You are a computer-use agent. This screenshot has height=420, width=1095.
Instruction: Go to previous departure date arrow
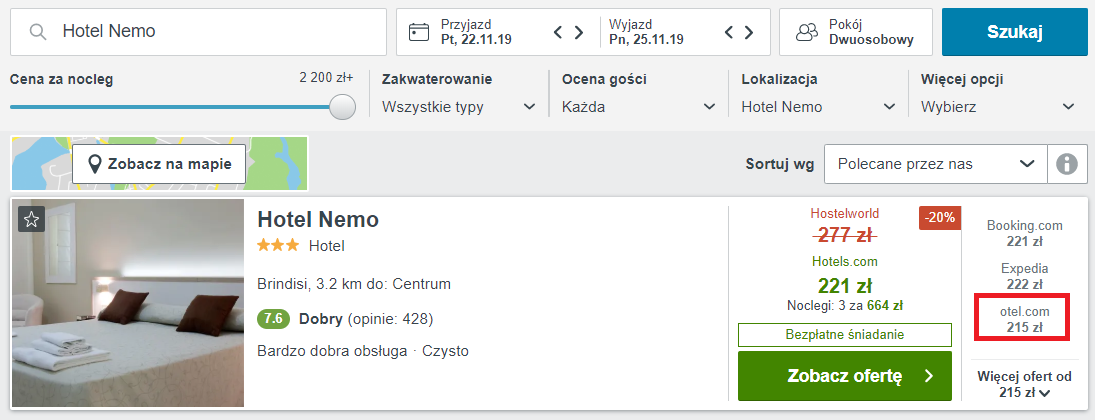(x=729, y=32)
